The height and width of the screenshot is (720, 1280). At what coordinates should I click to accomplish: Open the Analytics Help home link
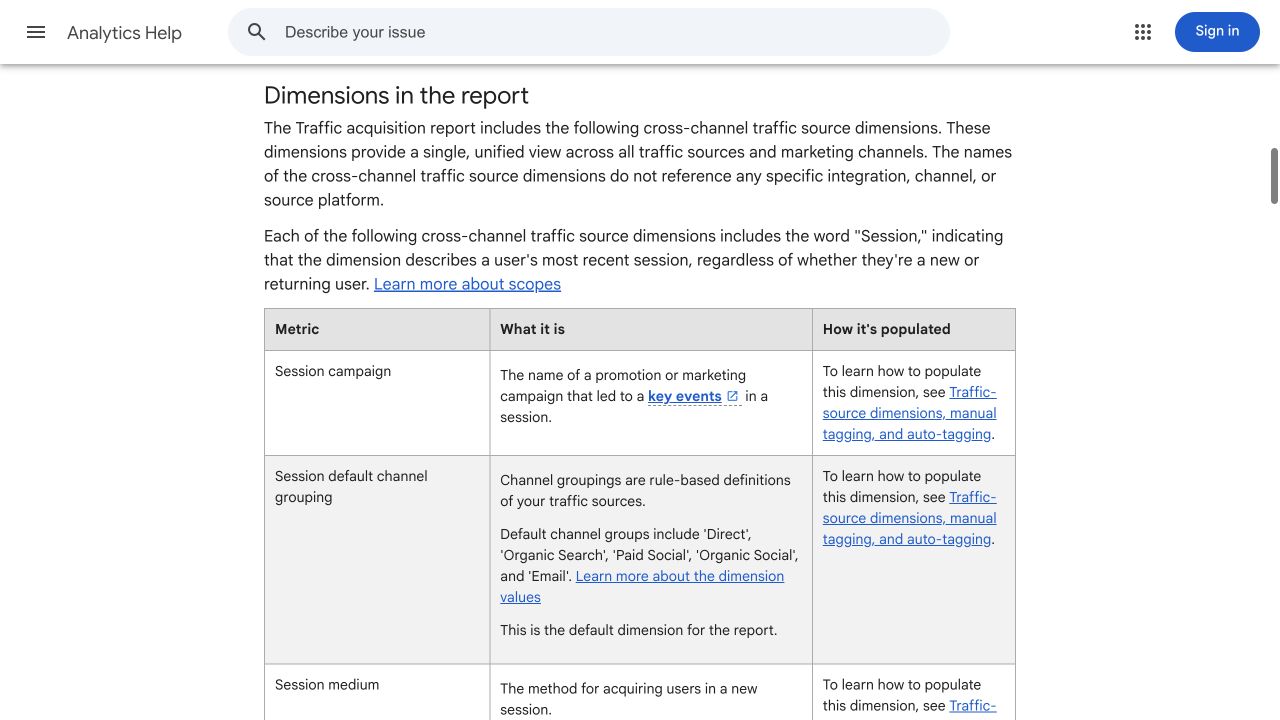click(124, 33)
